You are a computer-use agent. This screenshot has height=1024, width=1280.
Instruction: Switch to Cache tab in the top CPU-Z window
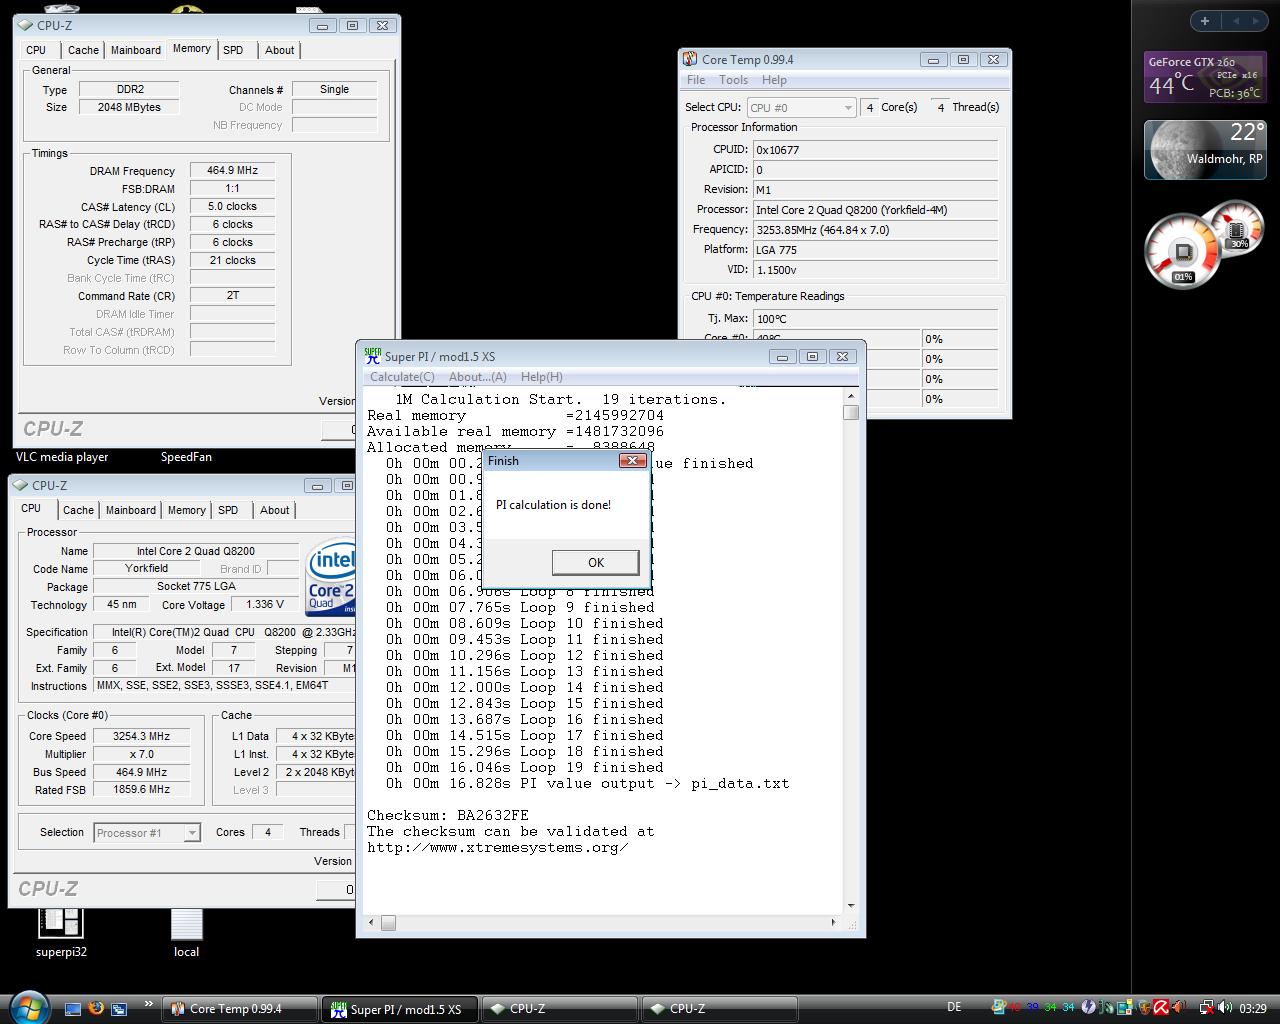pyautogui.click(x=83, y=50)
